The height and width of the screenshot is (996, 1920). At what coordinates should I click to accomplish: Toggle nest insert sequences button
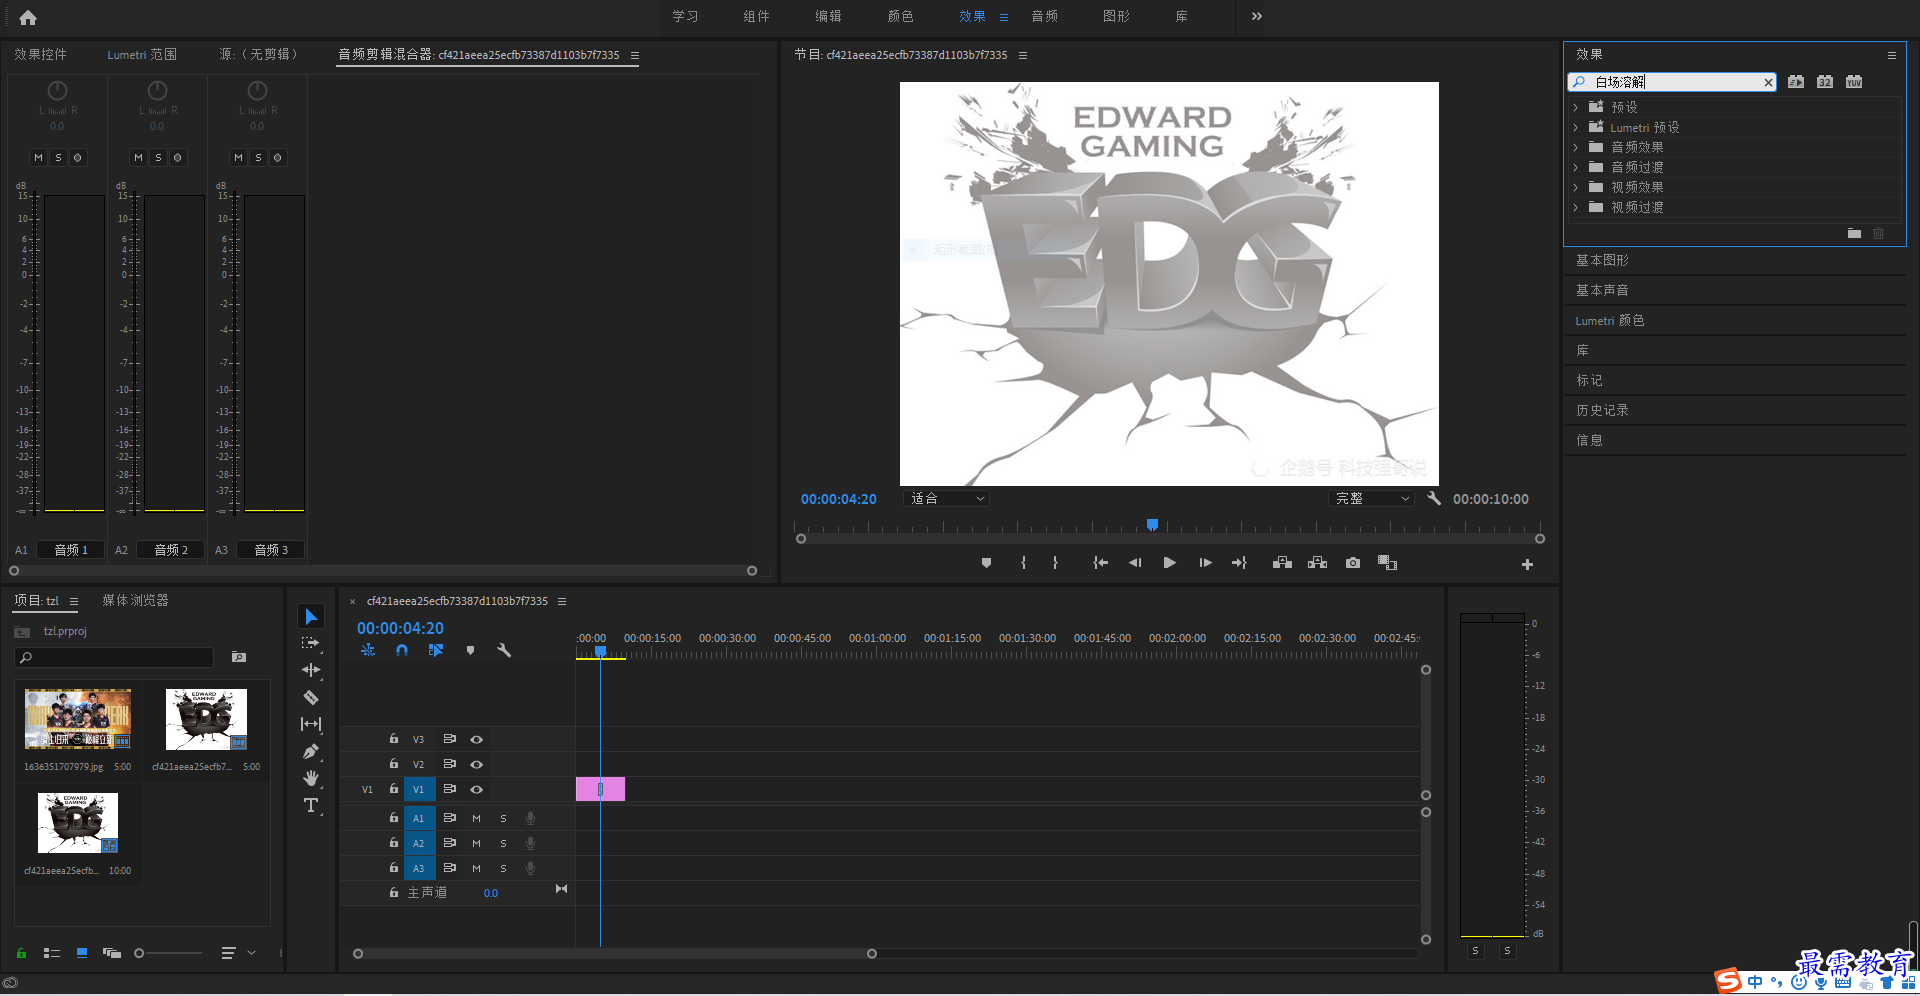point(368,650)
